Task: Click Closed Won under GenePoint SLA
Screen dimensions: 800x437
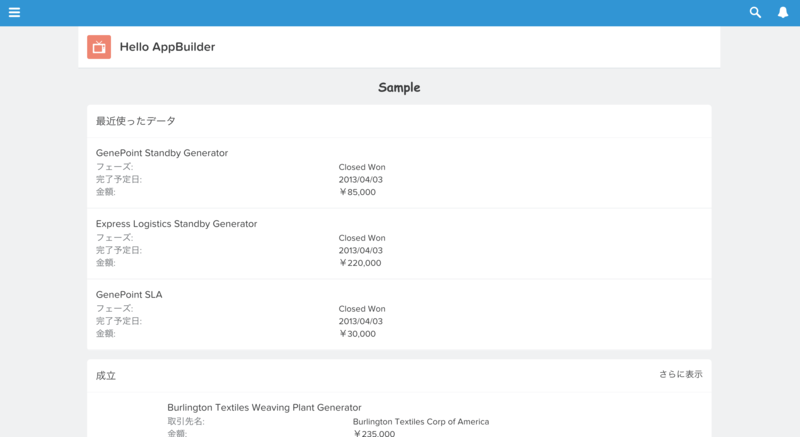Action: pos(362,309)
